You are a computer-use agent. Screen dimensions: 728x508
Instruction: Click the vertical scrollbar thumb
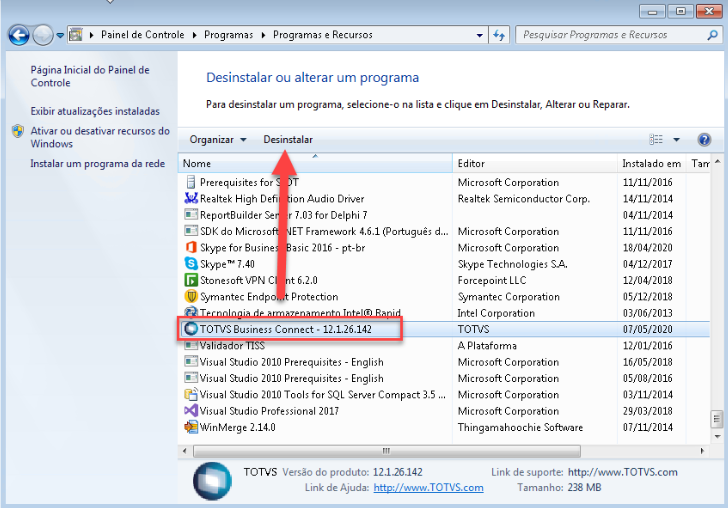(x=717, y=419)
